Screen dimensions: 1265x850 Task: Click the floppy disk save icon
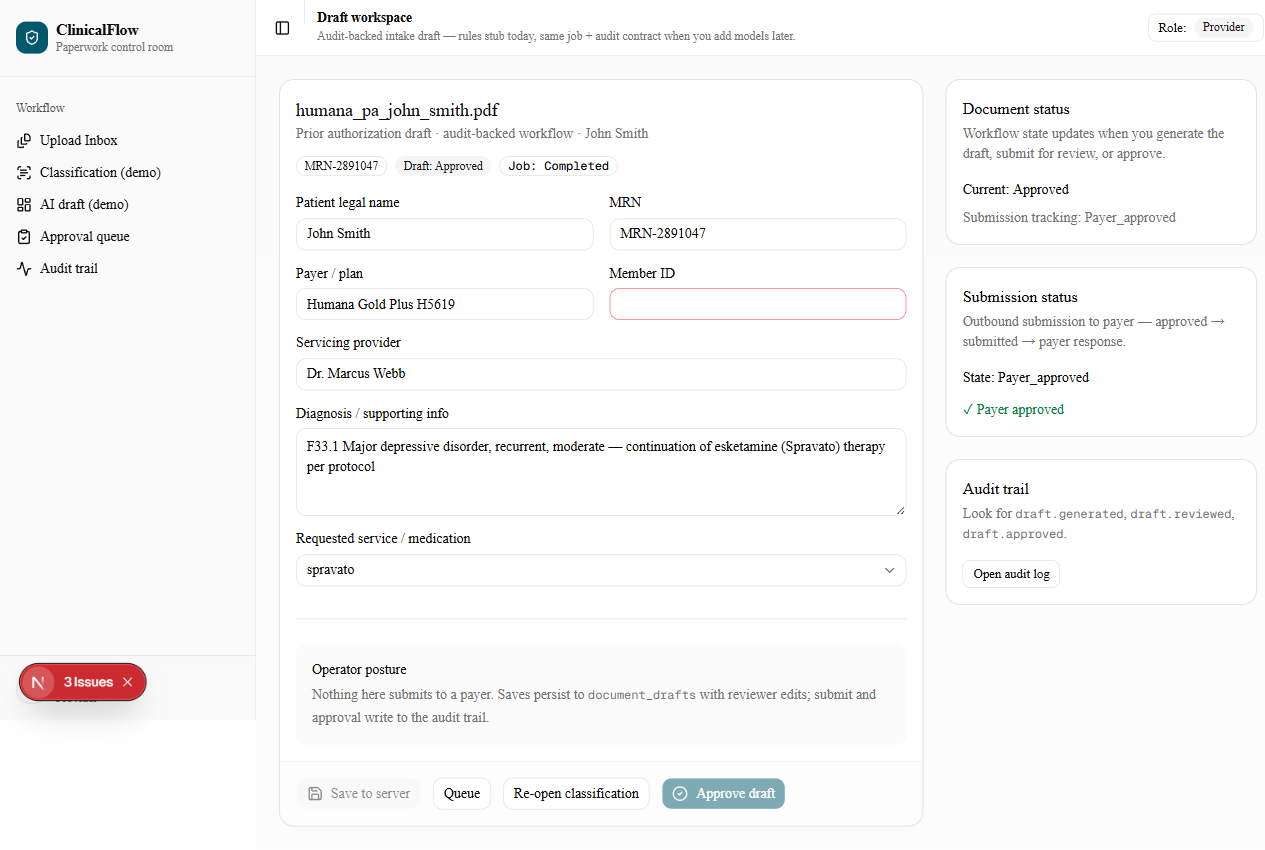click(315, 793)
